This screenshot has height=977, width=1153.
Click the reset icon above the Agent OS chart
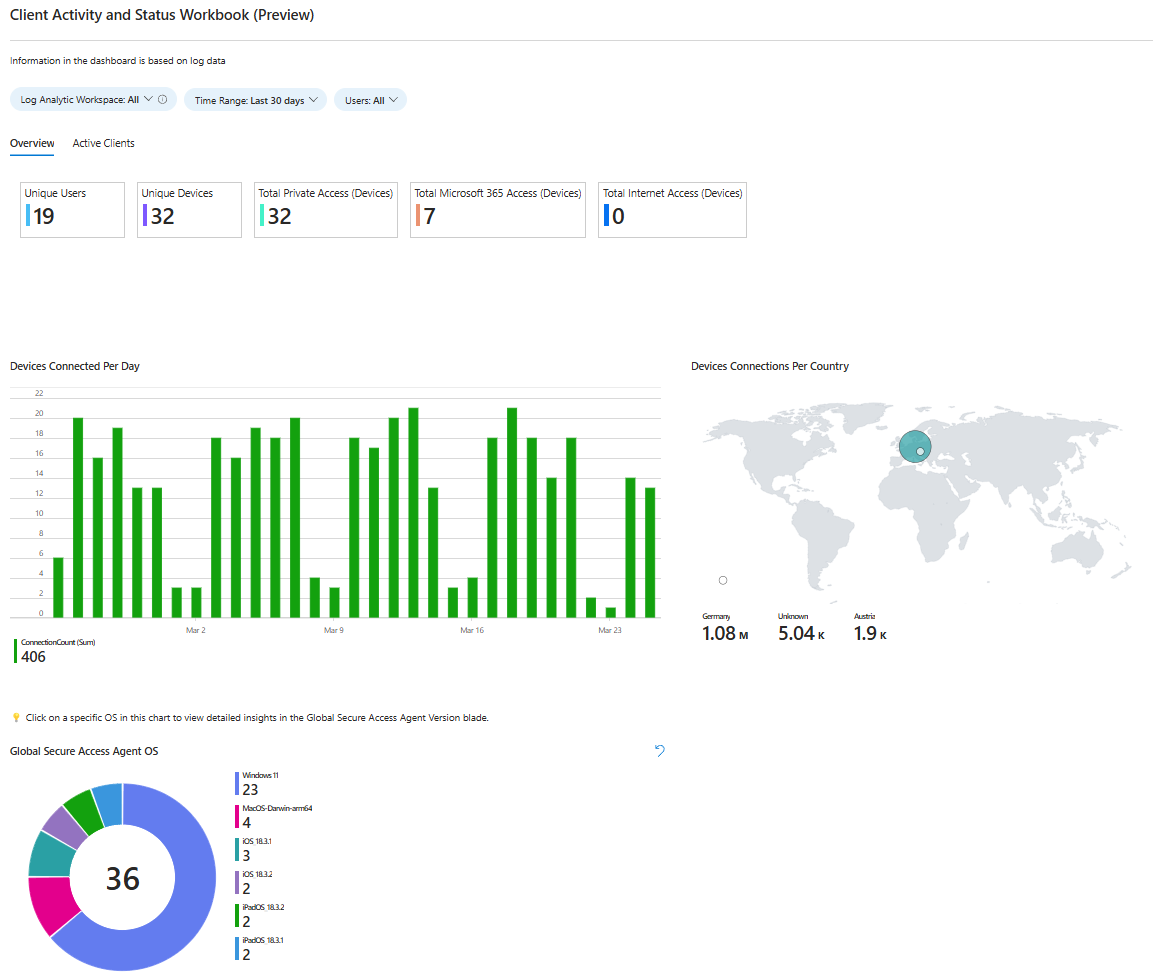[659, 750]
